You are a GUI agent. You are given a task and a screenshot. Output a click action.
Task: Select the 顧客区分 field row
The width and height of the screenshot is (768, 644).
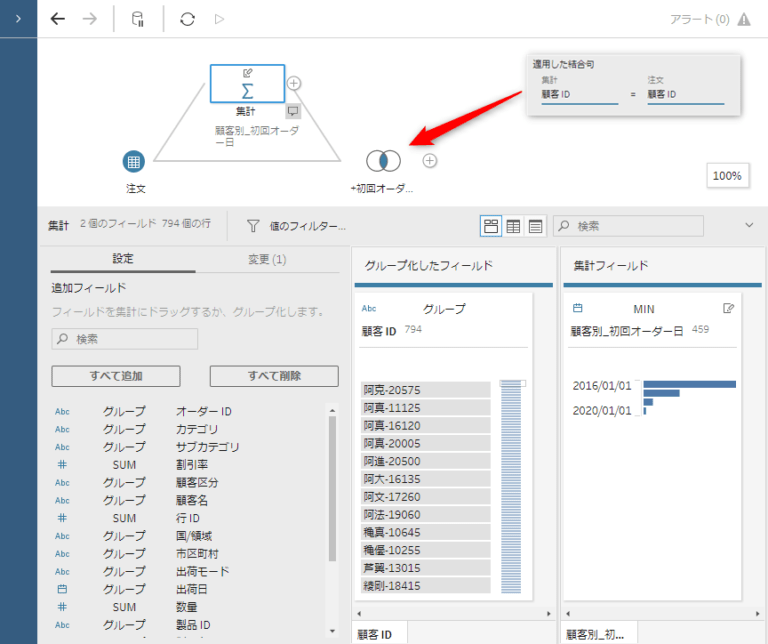click(188, 482)
